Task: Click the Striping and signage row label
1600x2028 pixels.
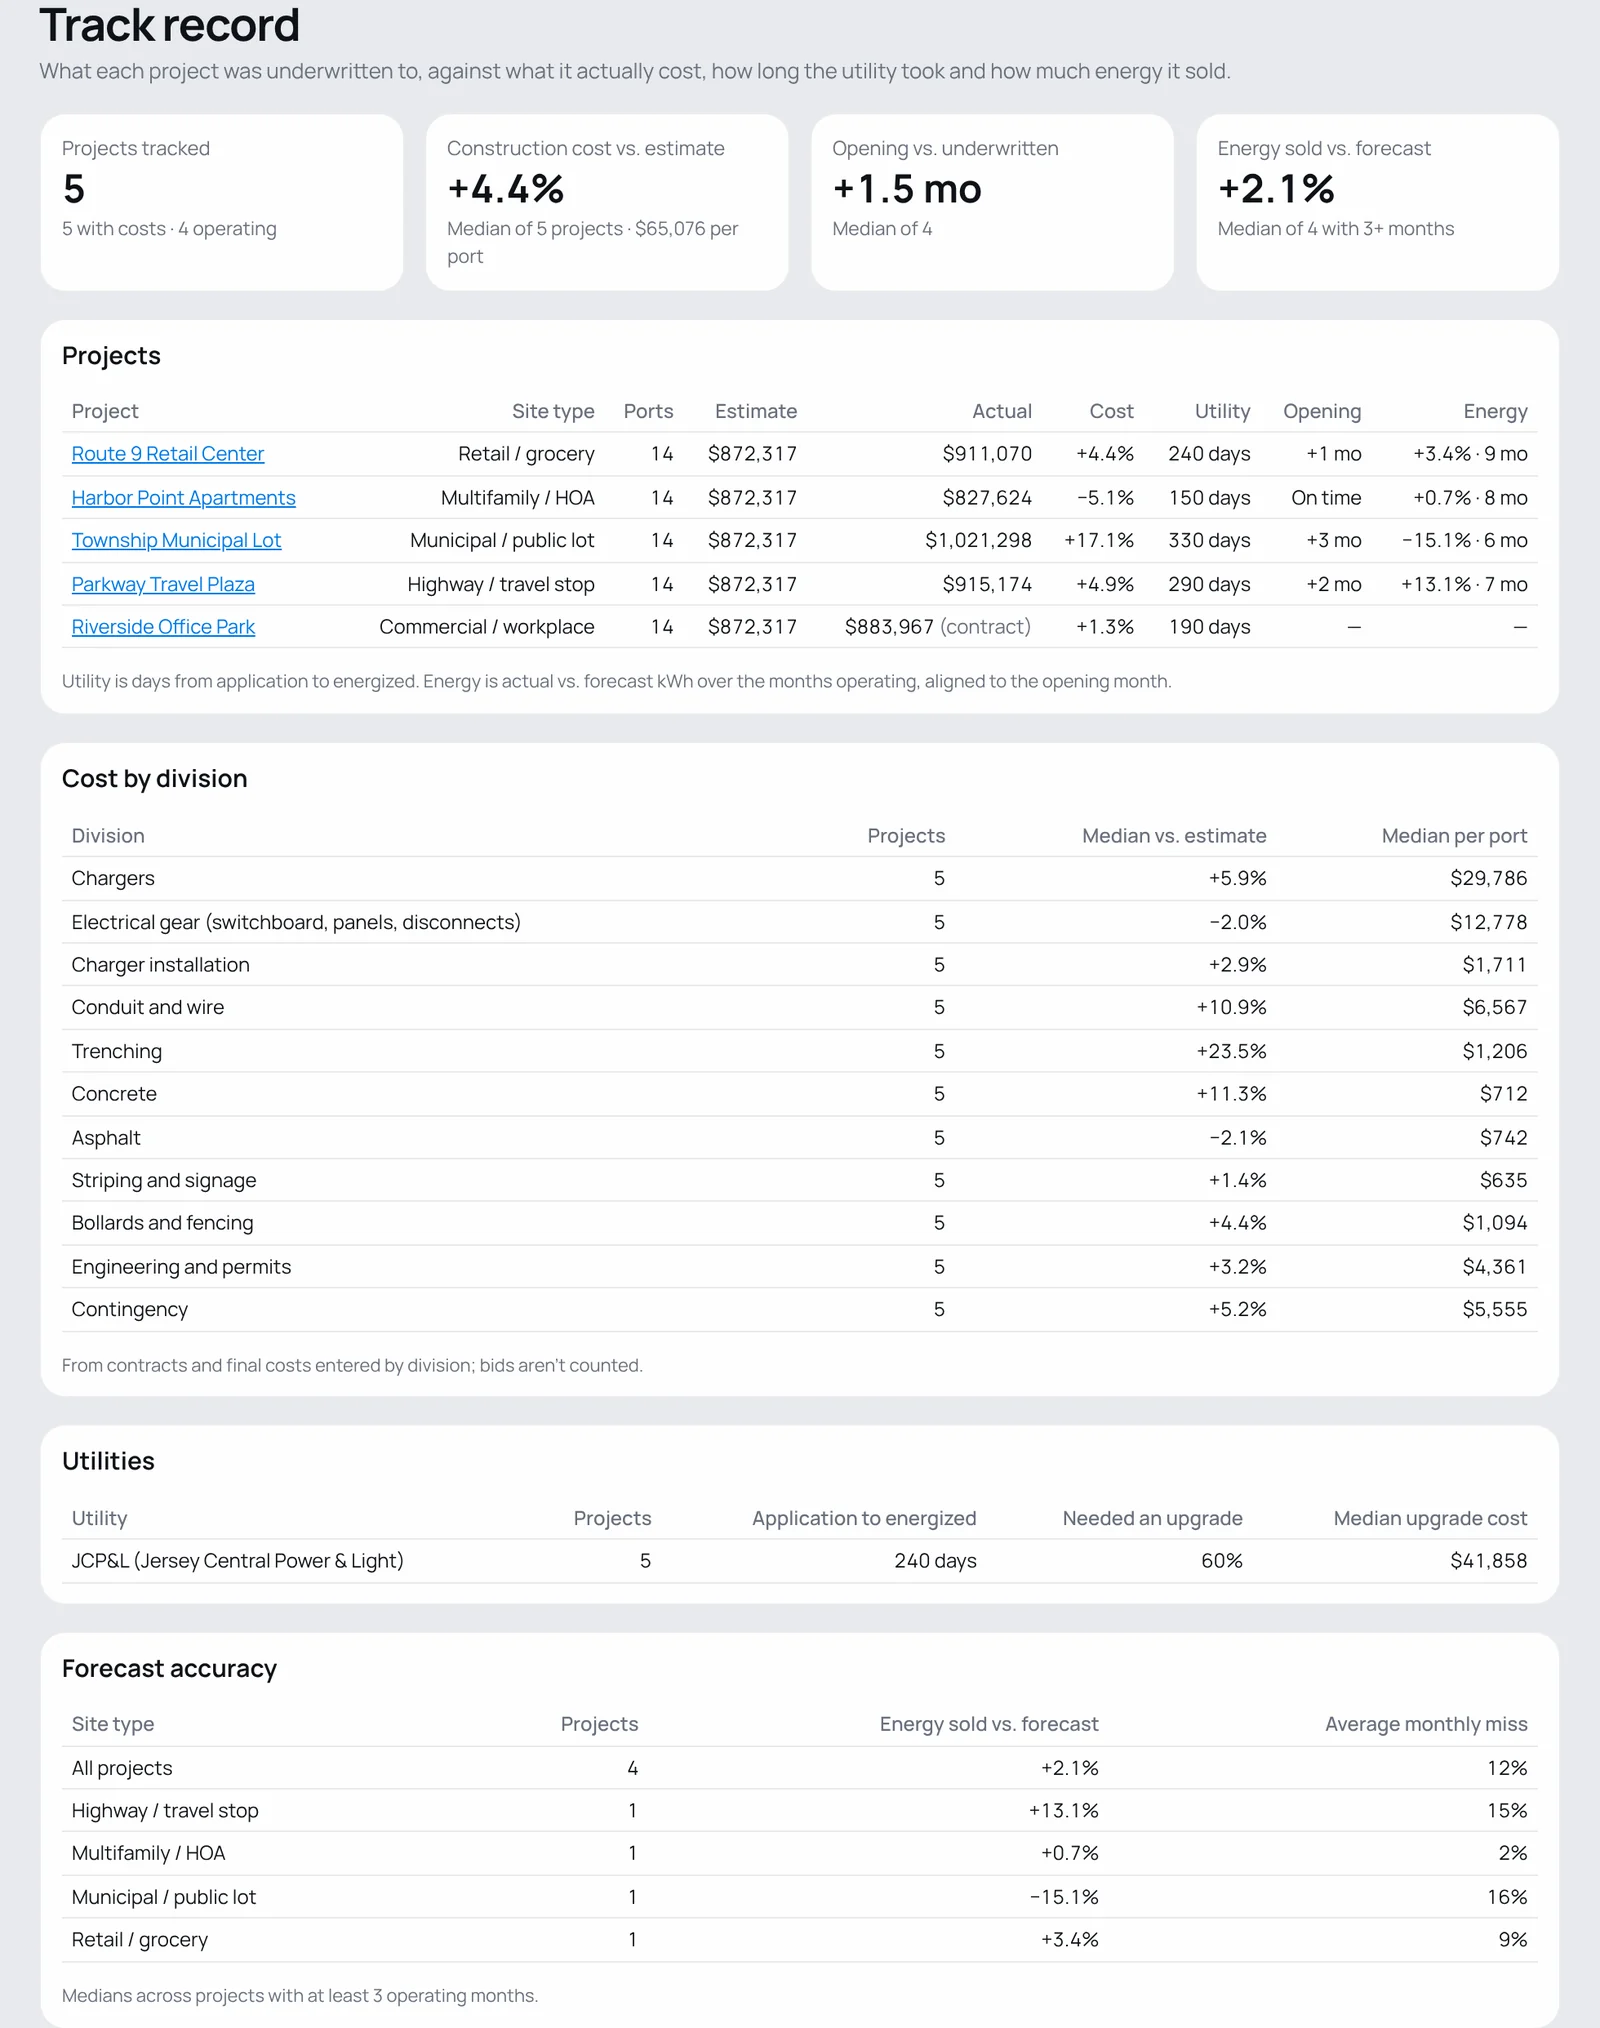Action: point(164,1181)
